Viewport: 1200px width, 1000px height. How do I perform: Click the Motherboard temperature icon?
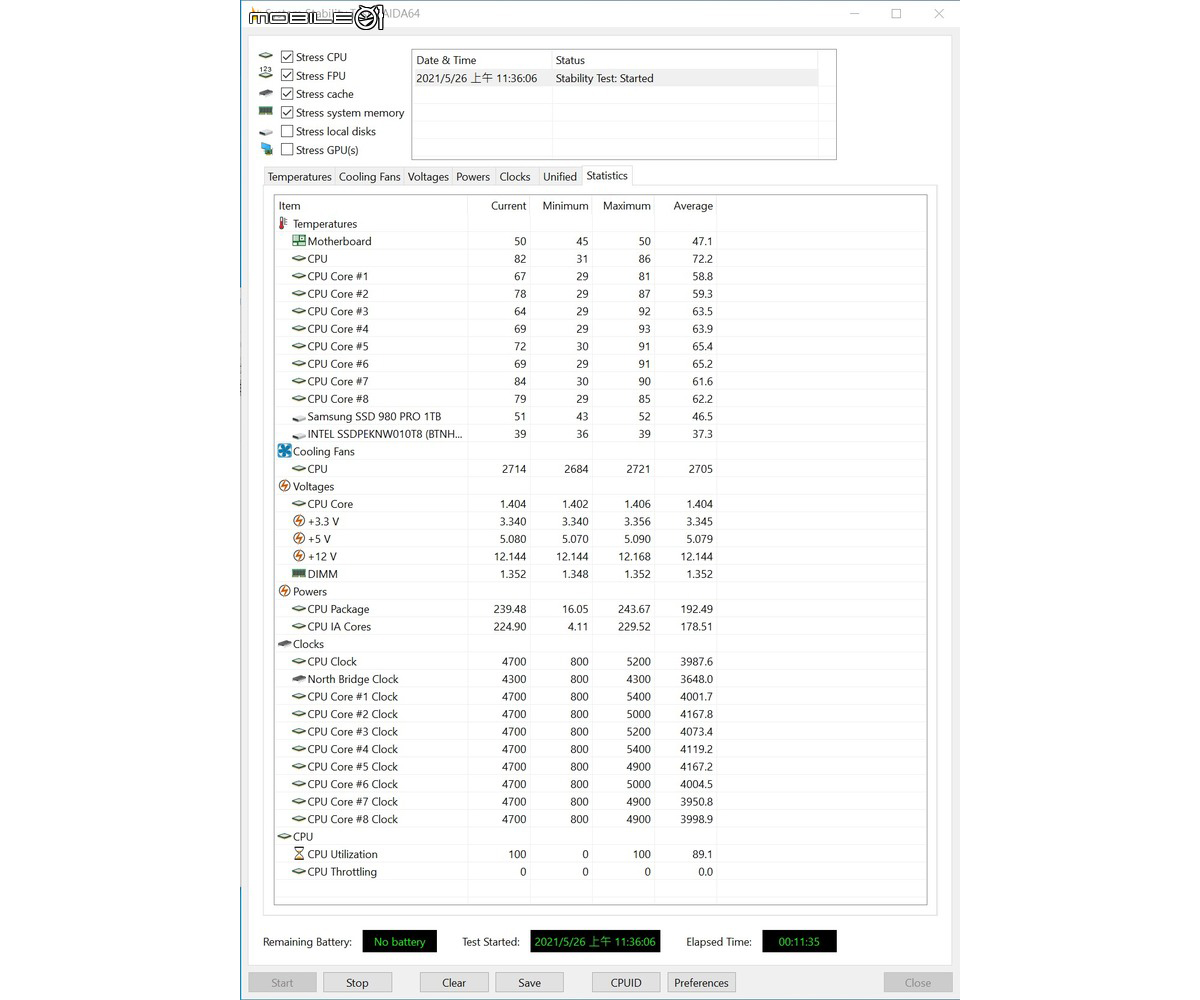click(298, 241)
